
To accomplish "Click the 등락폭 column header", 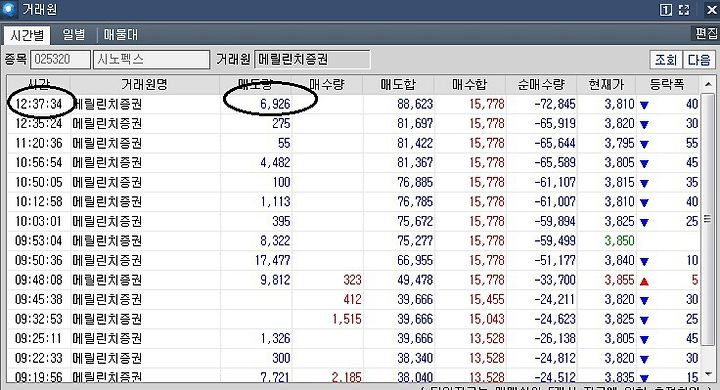I will (x=667, y=85).
